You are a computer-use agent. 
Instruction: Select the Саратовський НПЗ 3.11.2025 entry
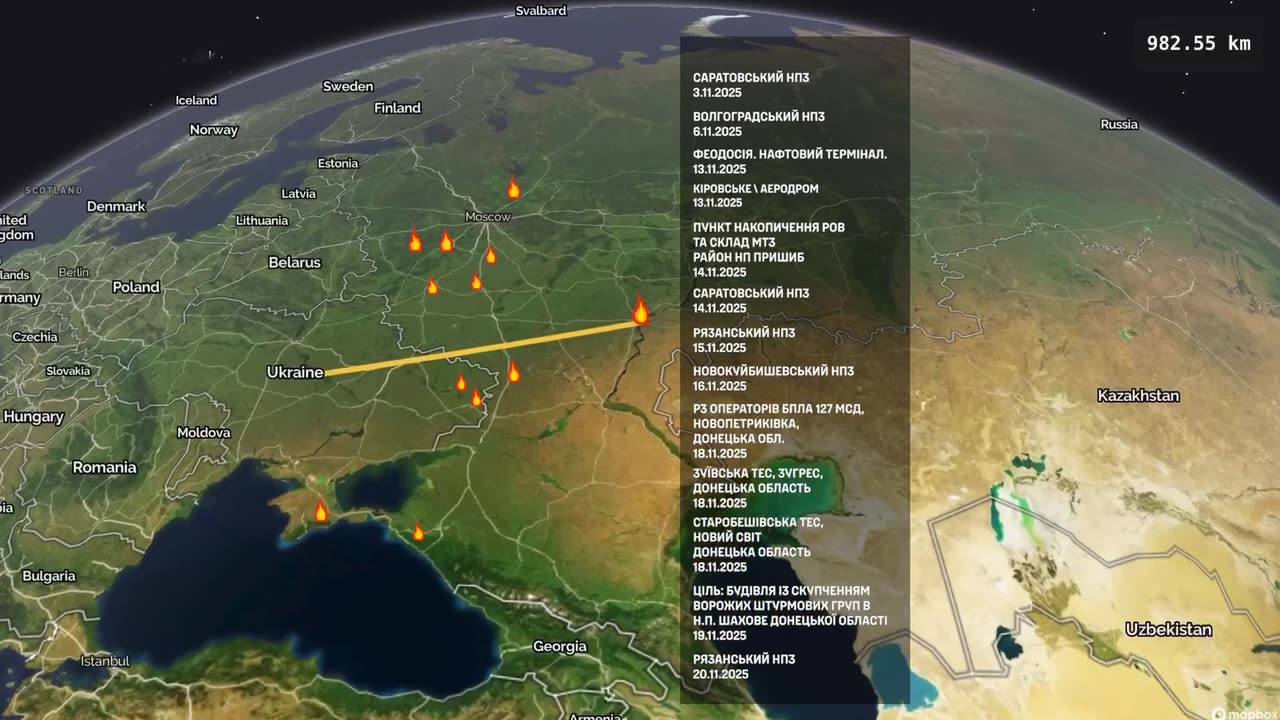[x=751, y=84]
